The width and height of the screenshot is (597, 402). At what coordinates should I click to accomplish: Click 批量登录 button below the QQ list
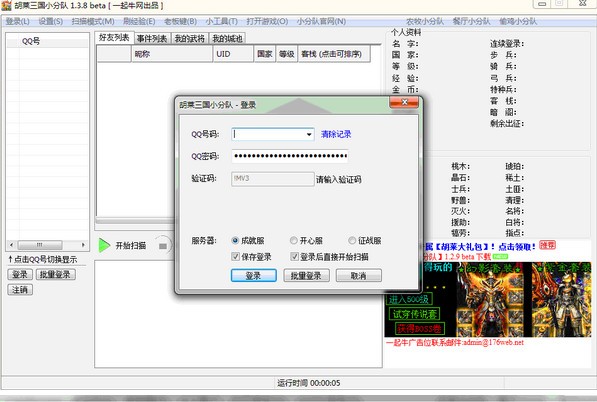[56, 274]
